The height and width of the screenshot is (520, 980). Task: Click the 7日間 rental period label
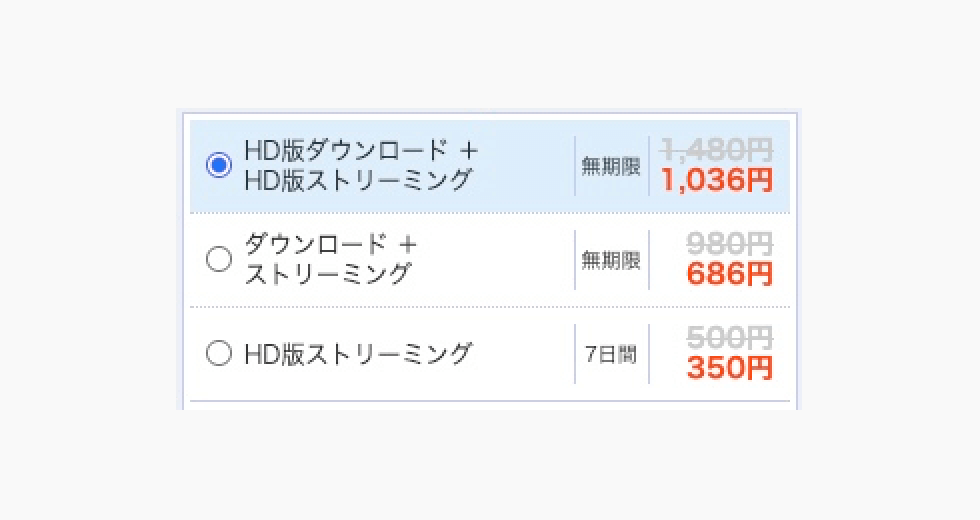click(611, 354)
